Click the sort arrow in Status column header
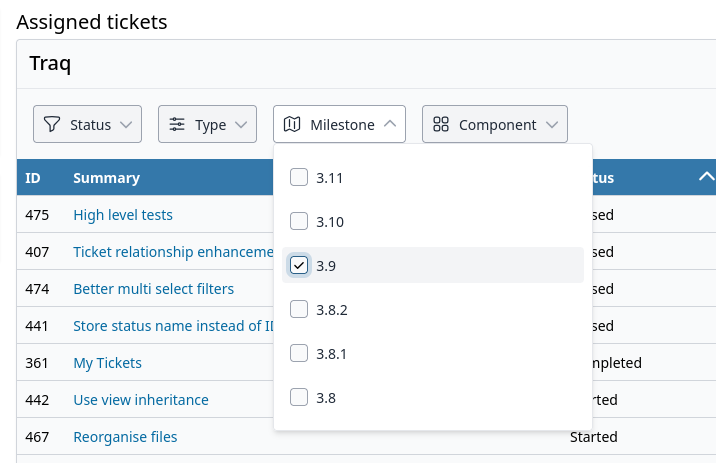The image size is (716, 463). (x=706, y=177)
